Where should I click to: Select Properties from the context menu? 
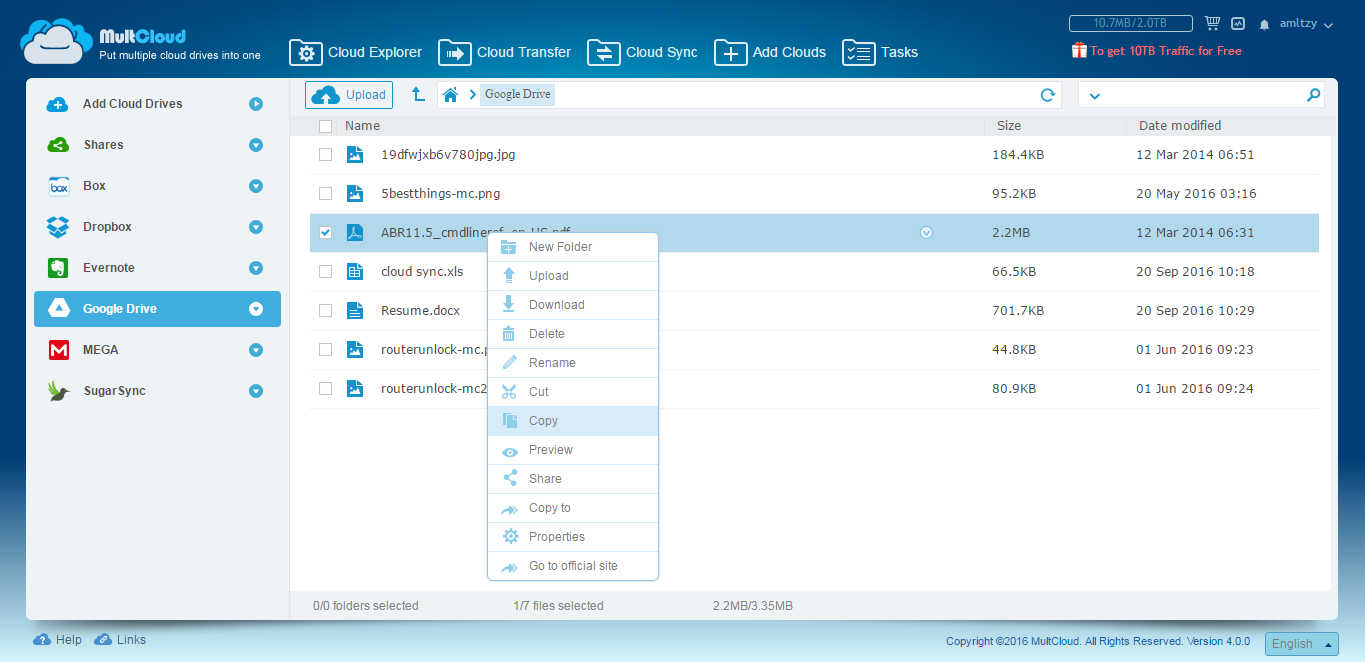point(556,537)
